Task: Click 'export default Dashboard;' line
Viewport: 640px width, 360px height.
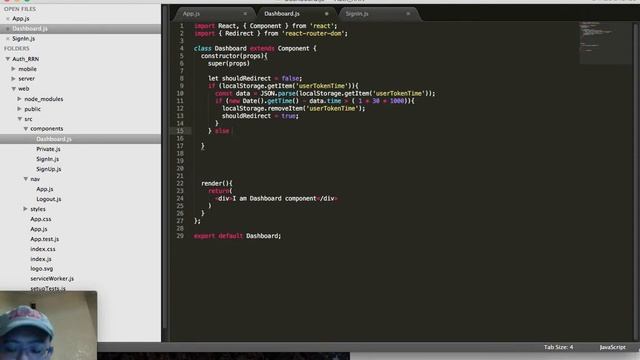Action: pyautogui.click(x=237, y=236)
